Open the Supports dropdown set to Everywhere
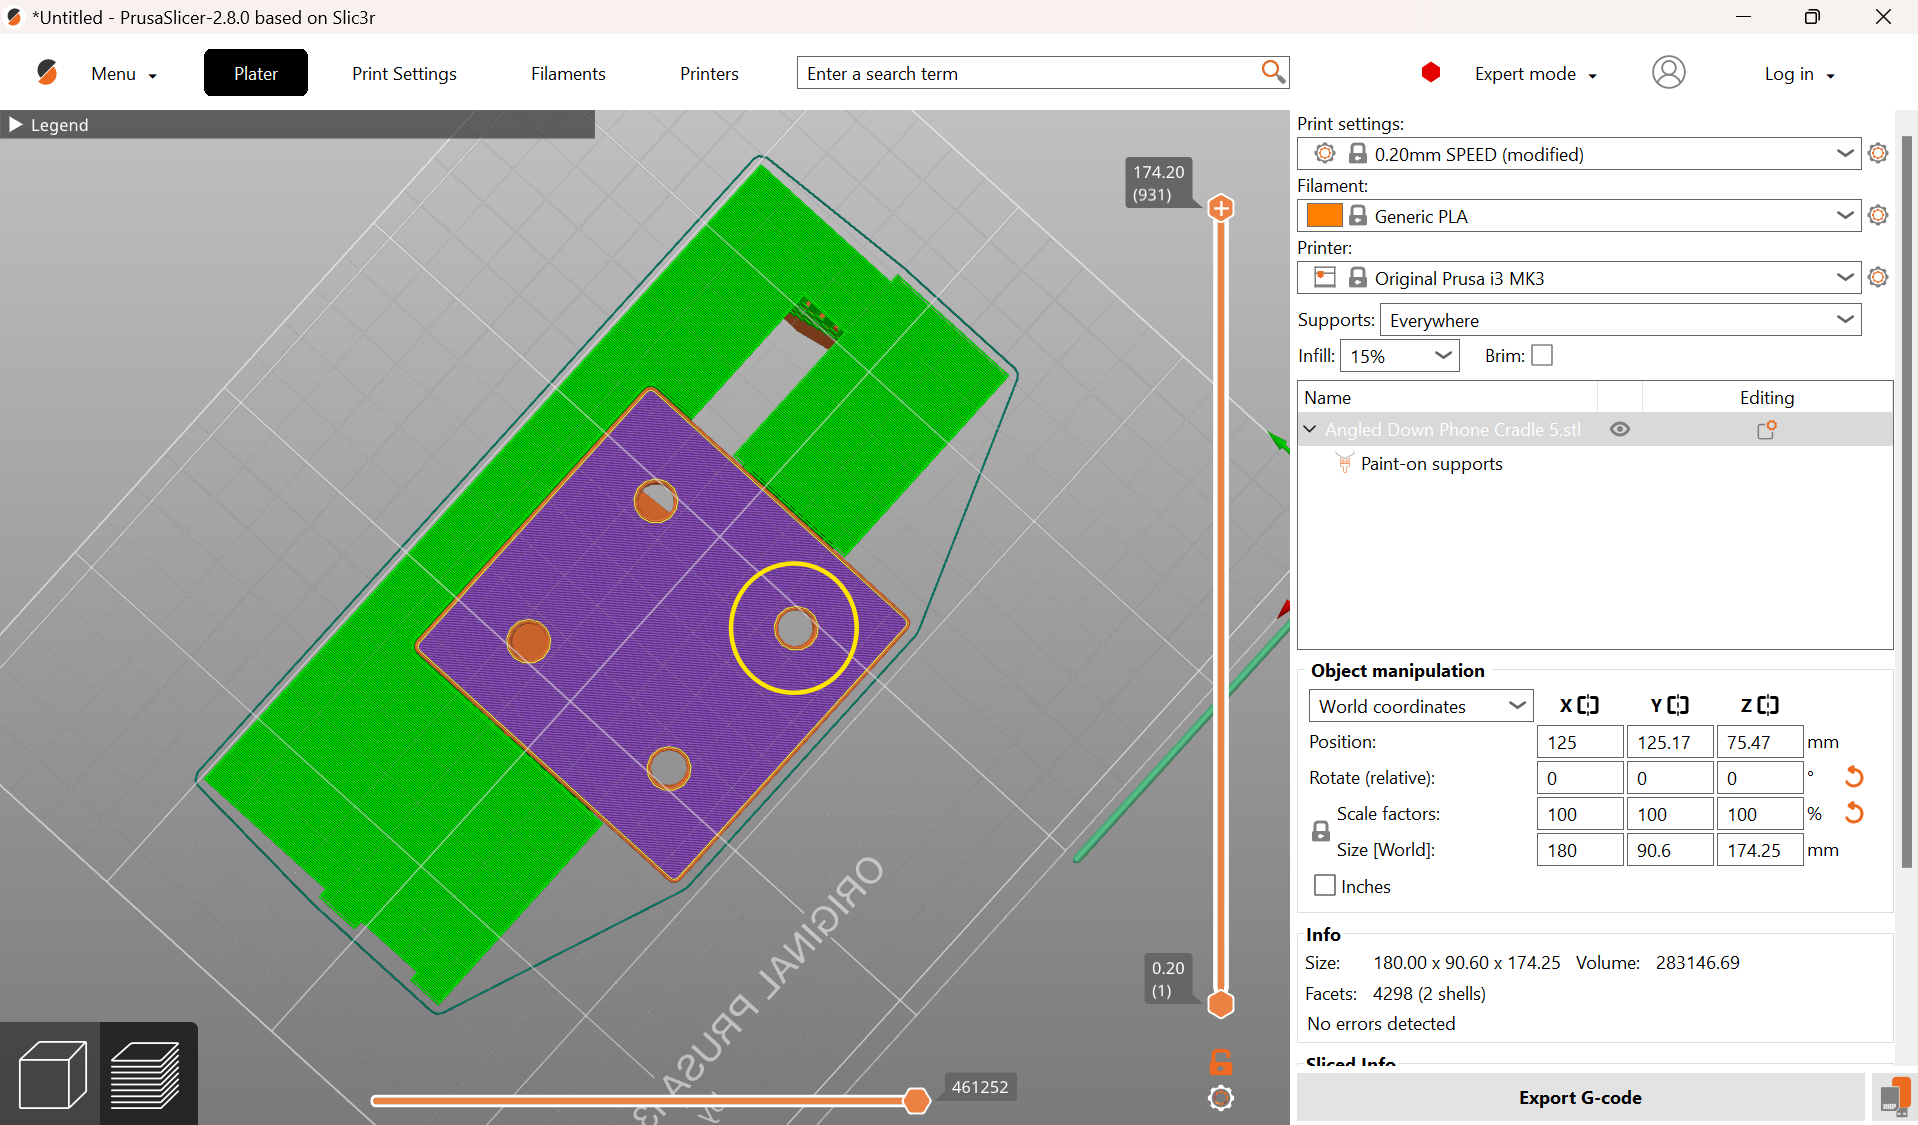1918x1125 pixels. 1620,320
